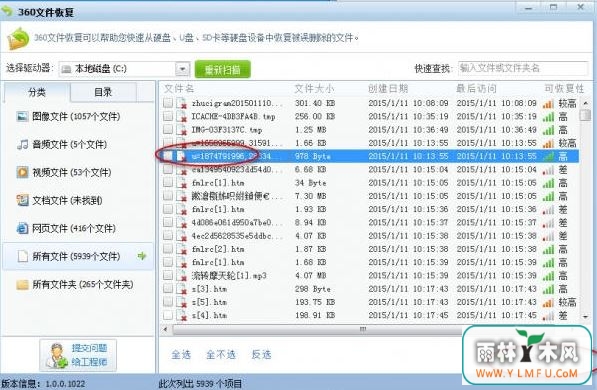Check the zhucigram20150110 file checkbox
This screenshot has width=597, height=390.
coord(168,103)
